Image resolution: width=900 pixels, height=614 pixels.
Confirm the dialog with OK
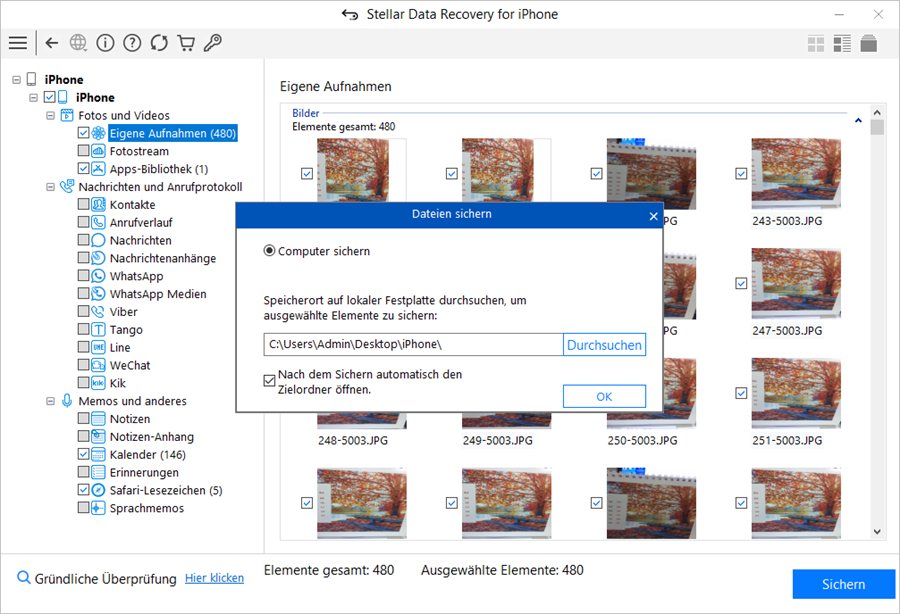(x=604, y=397)
